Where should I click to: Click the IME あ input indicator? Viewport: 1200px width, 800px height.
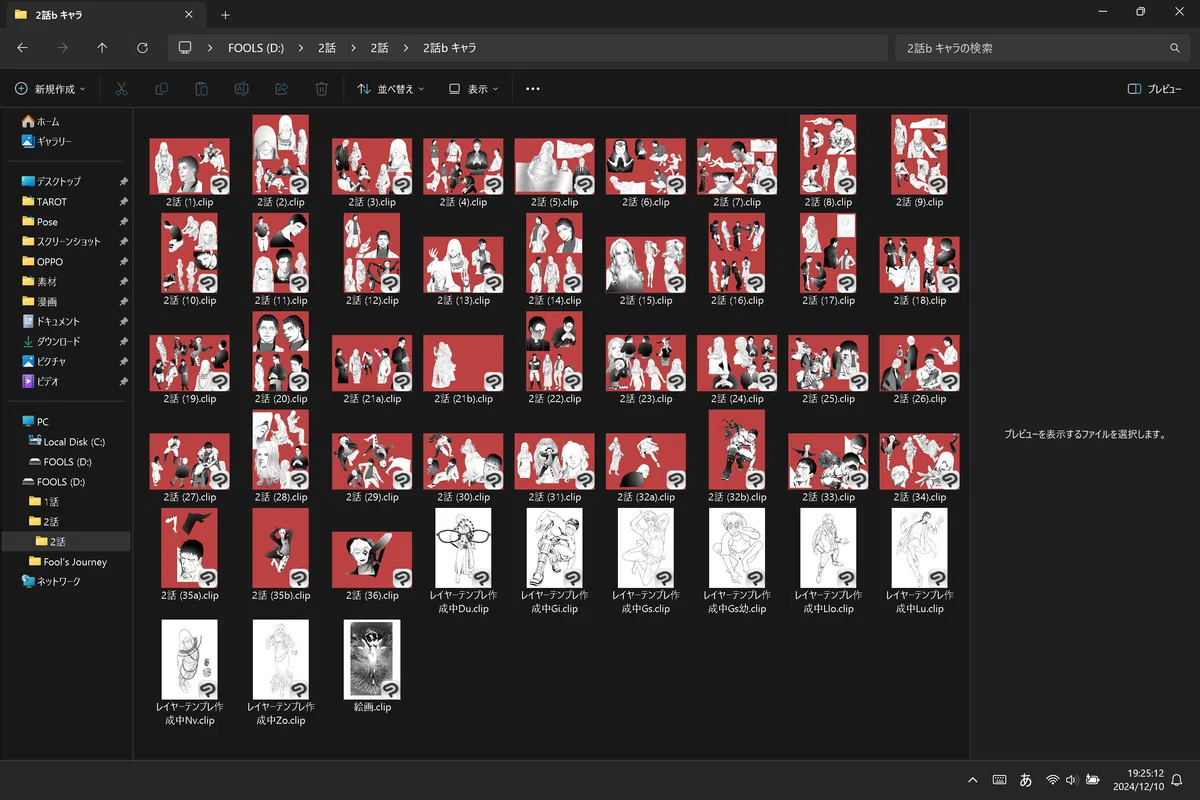pos(1025,779)
